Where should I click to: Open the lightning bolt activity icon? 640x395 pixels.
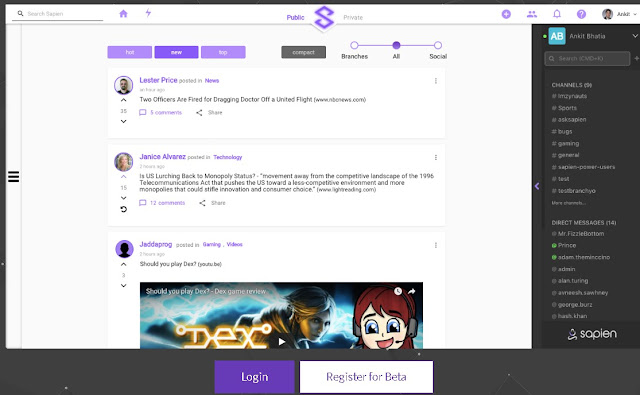coord(148,13)
